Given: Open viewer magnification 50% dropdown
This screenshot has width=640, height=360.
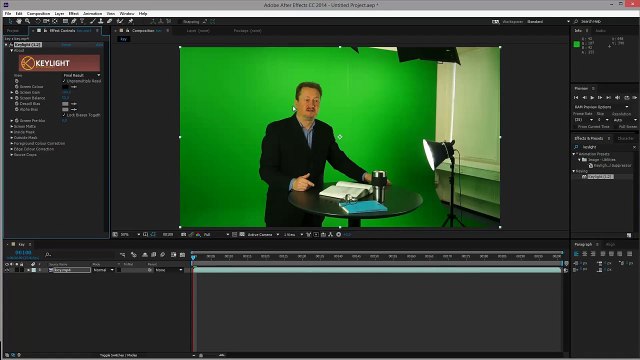Looking at the screenshot, I should [130, 235].
